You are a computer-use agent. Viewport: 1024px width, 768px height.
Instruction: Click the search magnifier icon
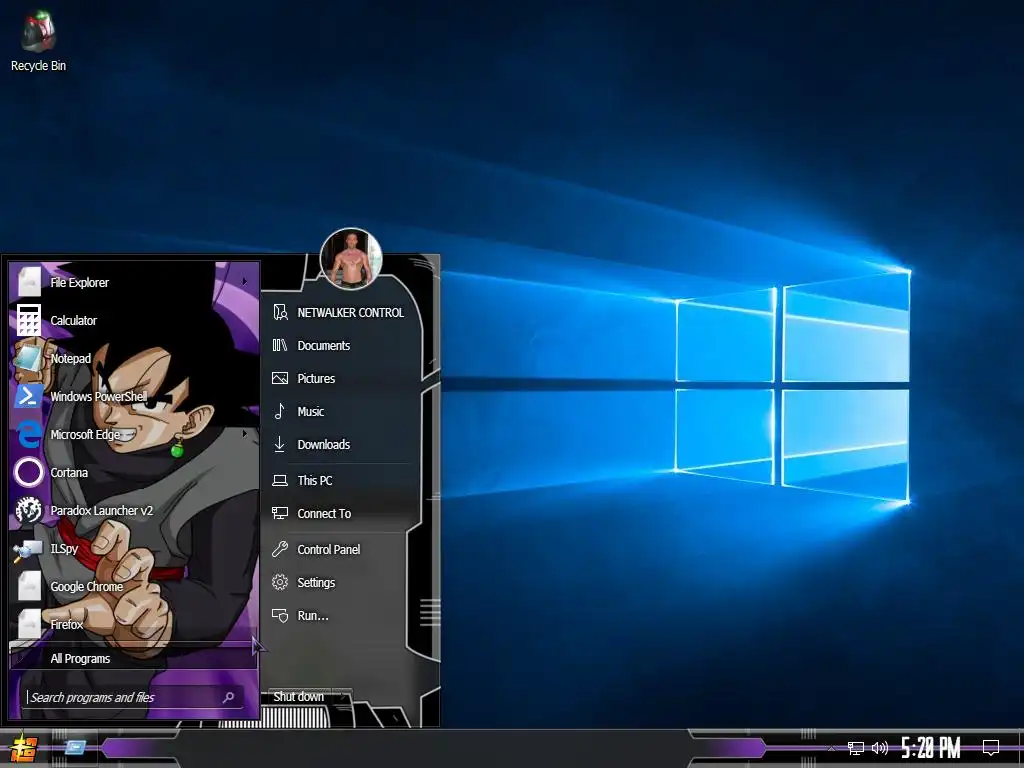pos(229,697)
